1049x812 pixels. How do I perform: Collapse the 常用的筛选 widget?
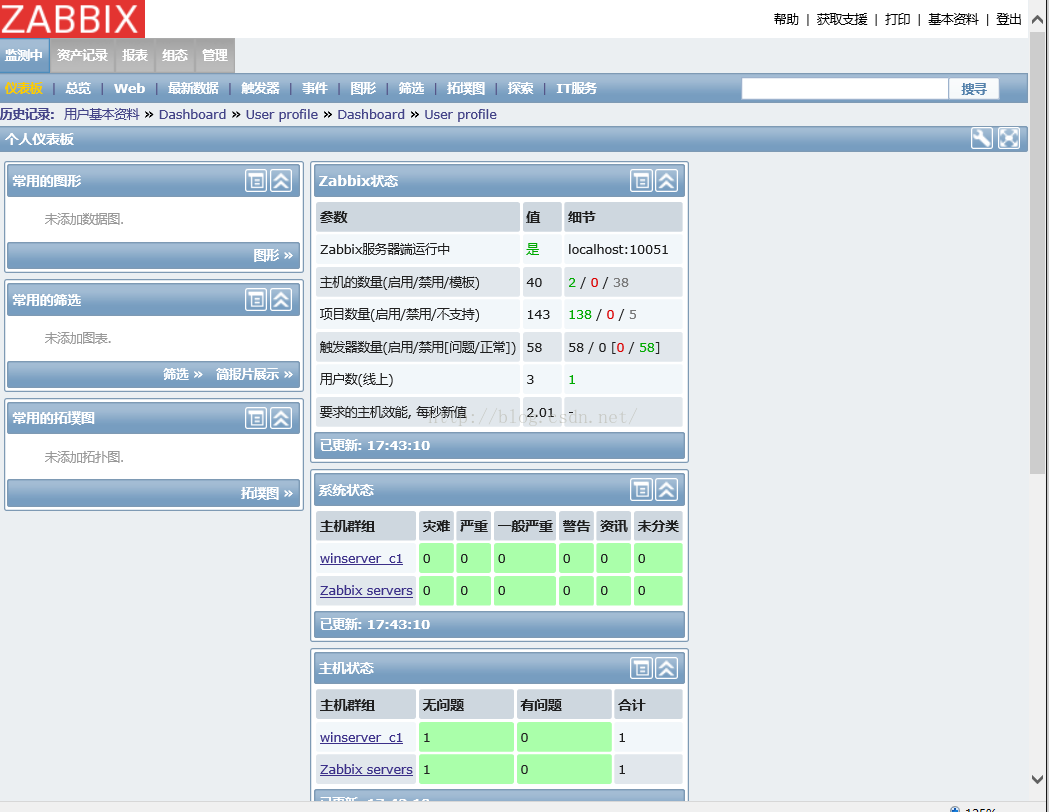[x=281, y=300]
